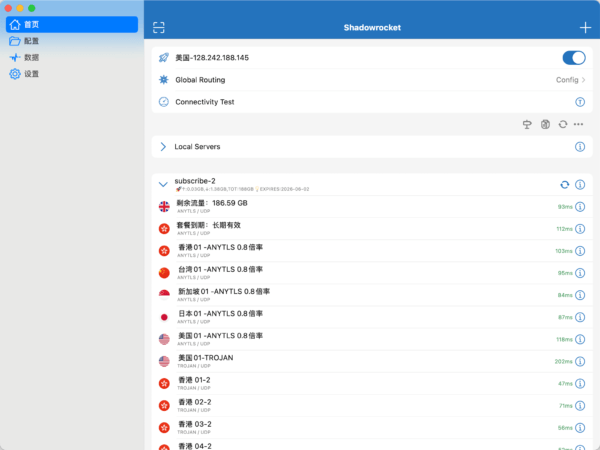Click the 47ms latency of 香港 01-2
This screenshot has height=450, width=600.
click(x=565, y=383)
